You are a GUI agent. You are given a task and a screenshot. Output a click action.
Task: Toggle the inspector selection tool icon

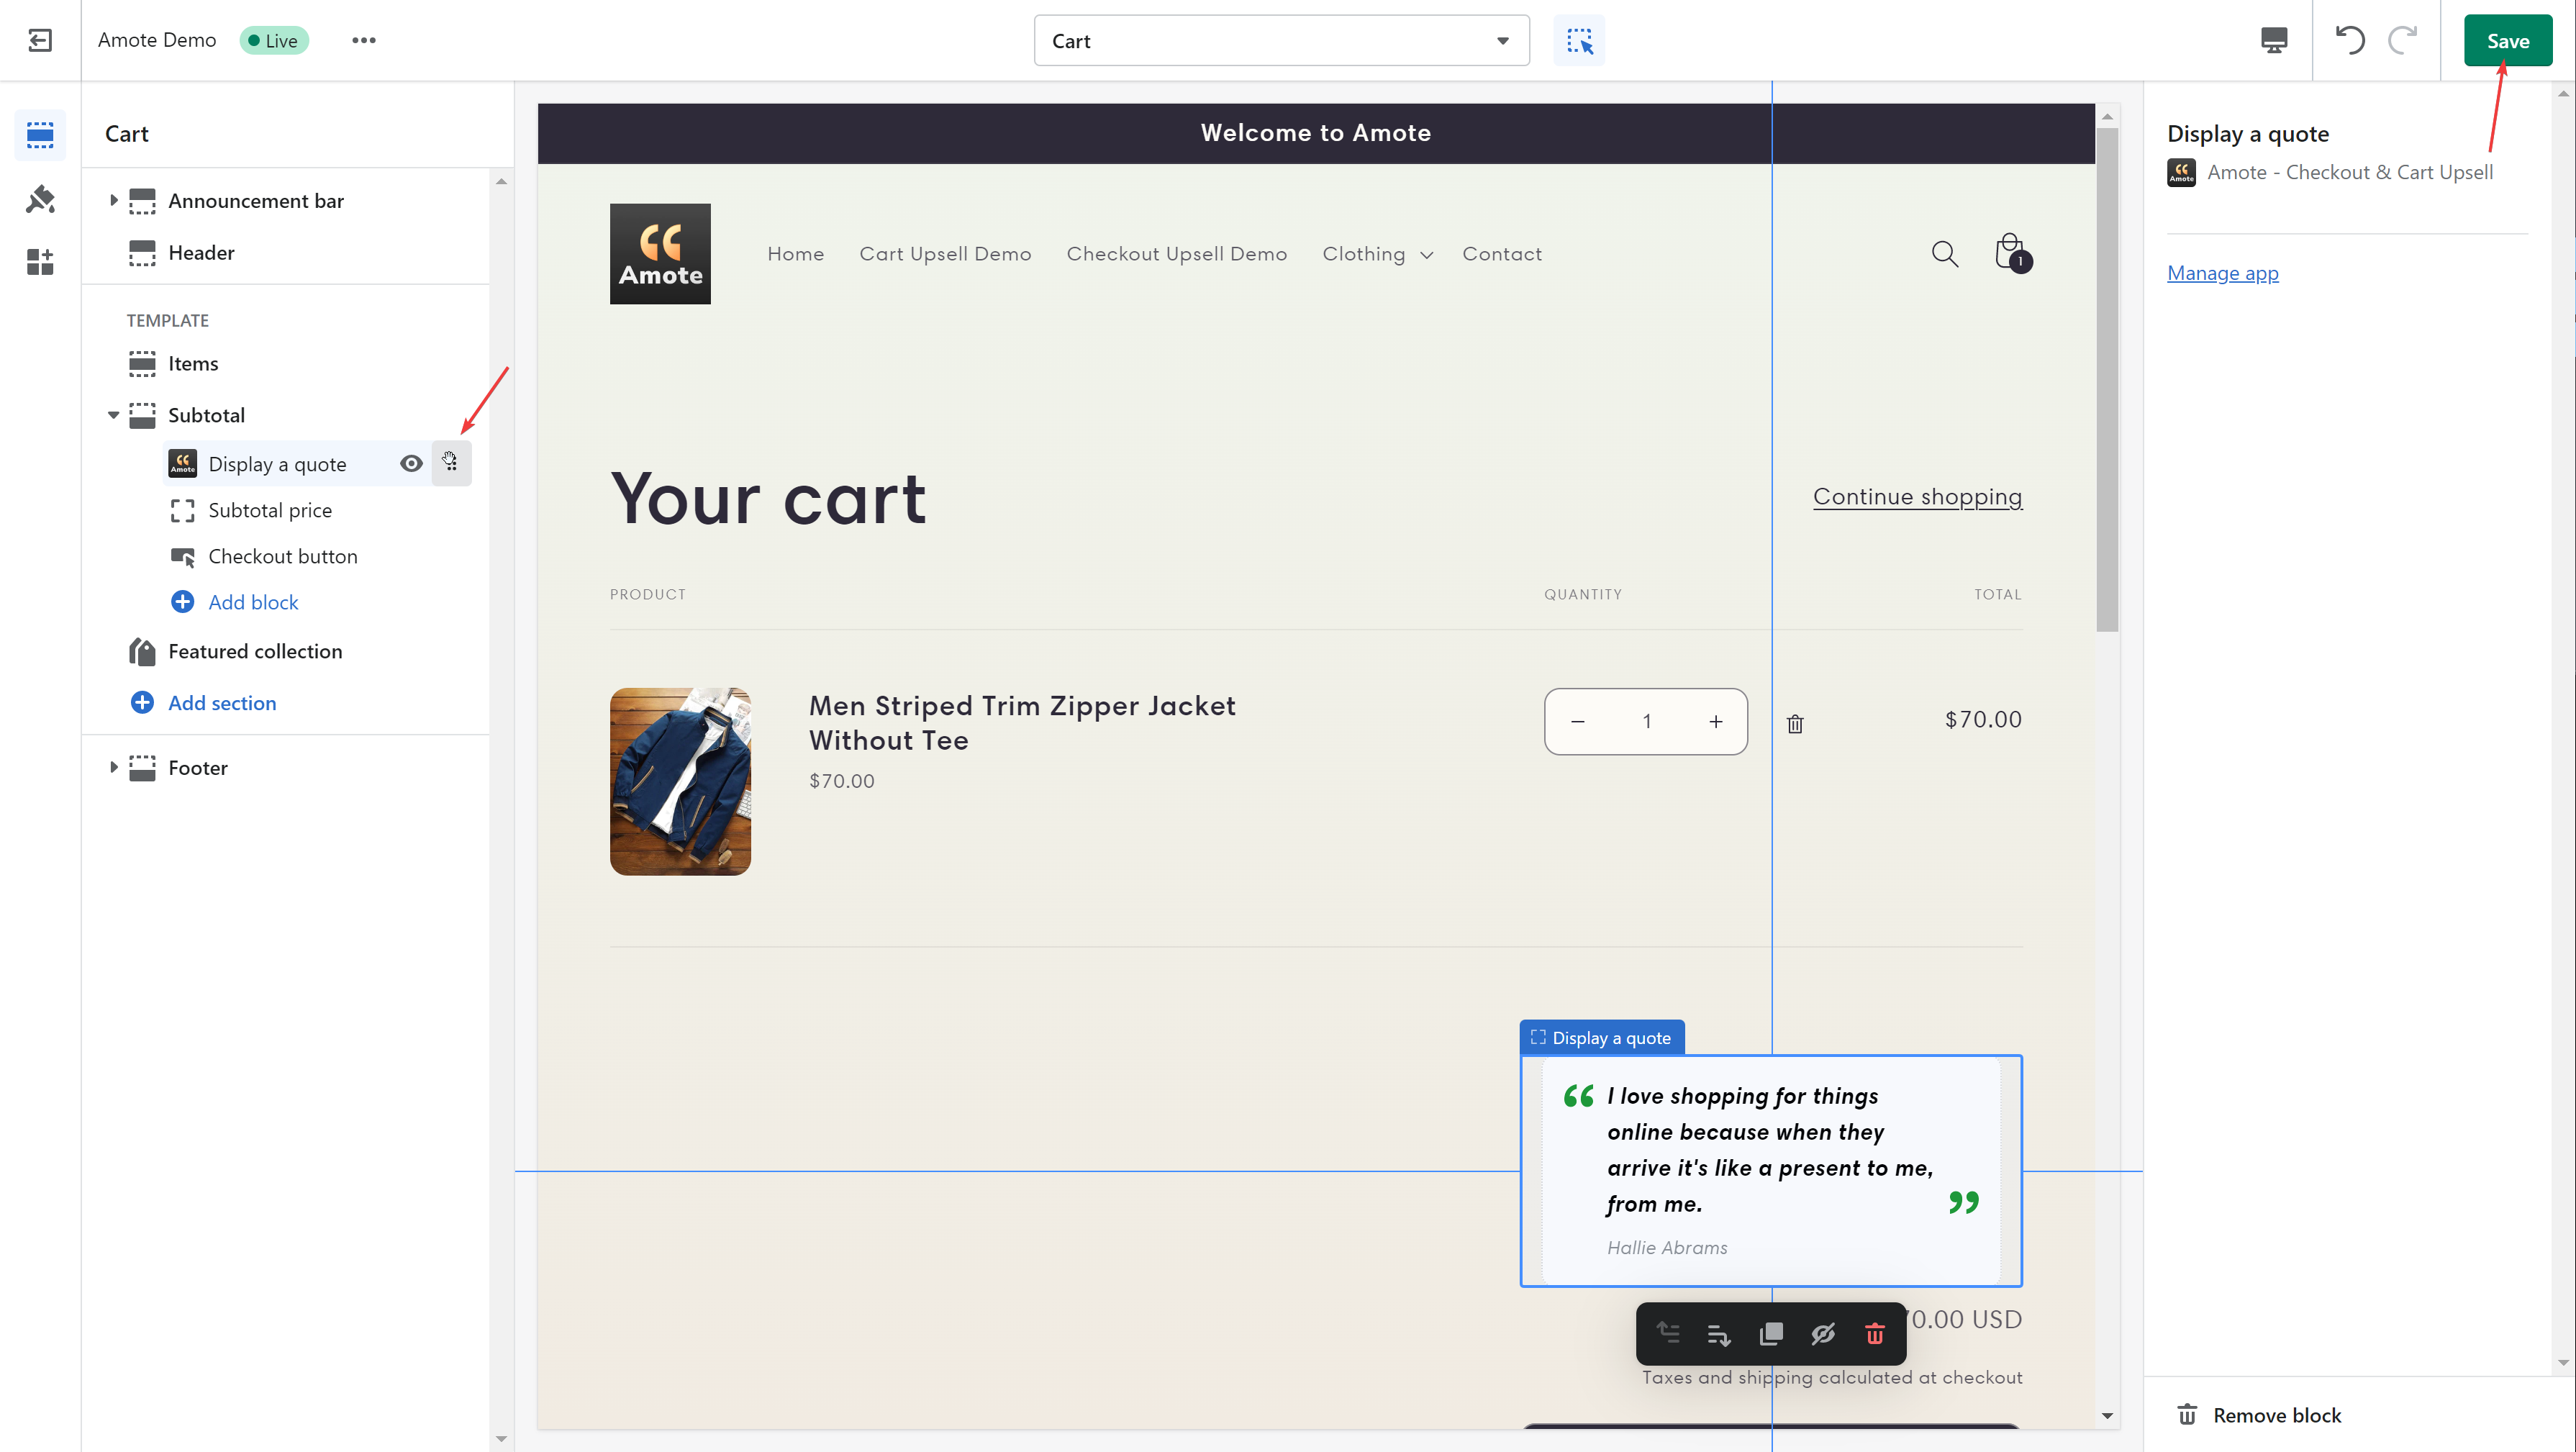pyautogui.click(x=1579, y=41)
